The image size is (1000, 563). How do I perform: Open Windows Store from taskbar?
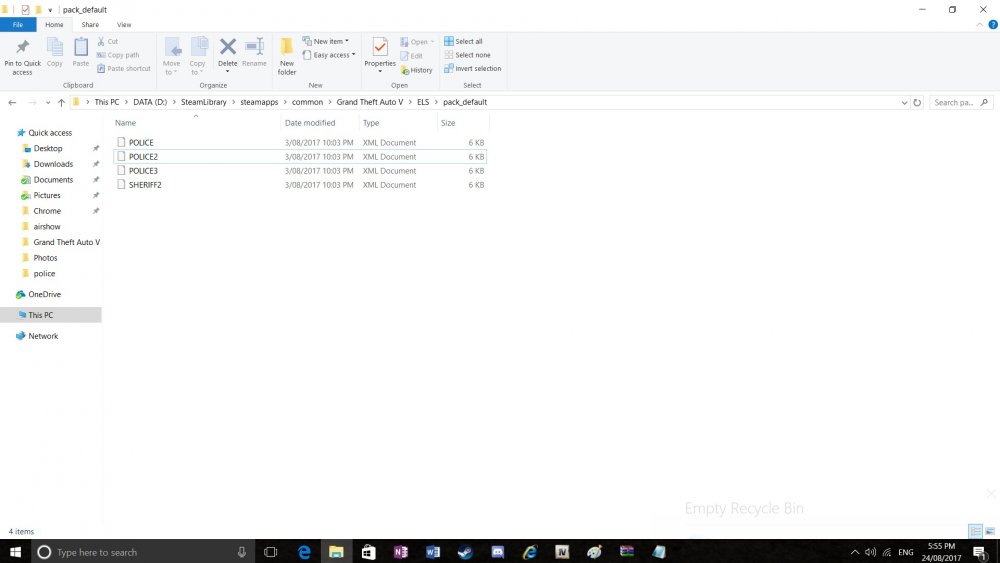pyautogui.click(x=368, y=552)
